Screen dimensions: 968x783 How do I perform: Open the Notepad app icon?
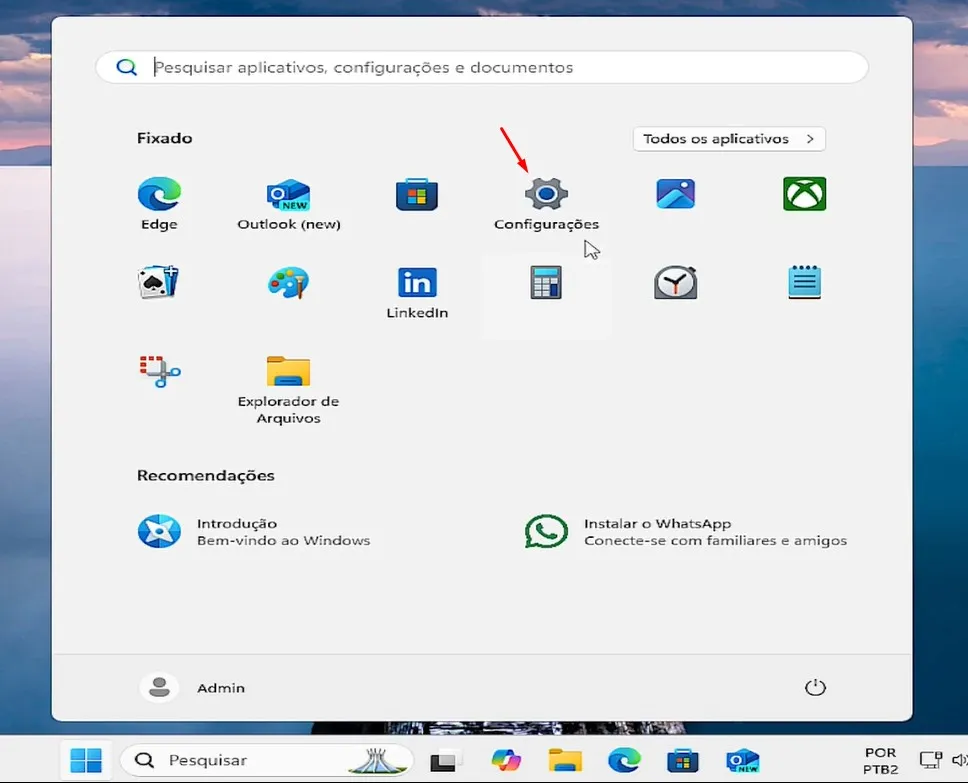[804, 283]
